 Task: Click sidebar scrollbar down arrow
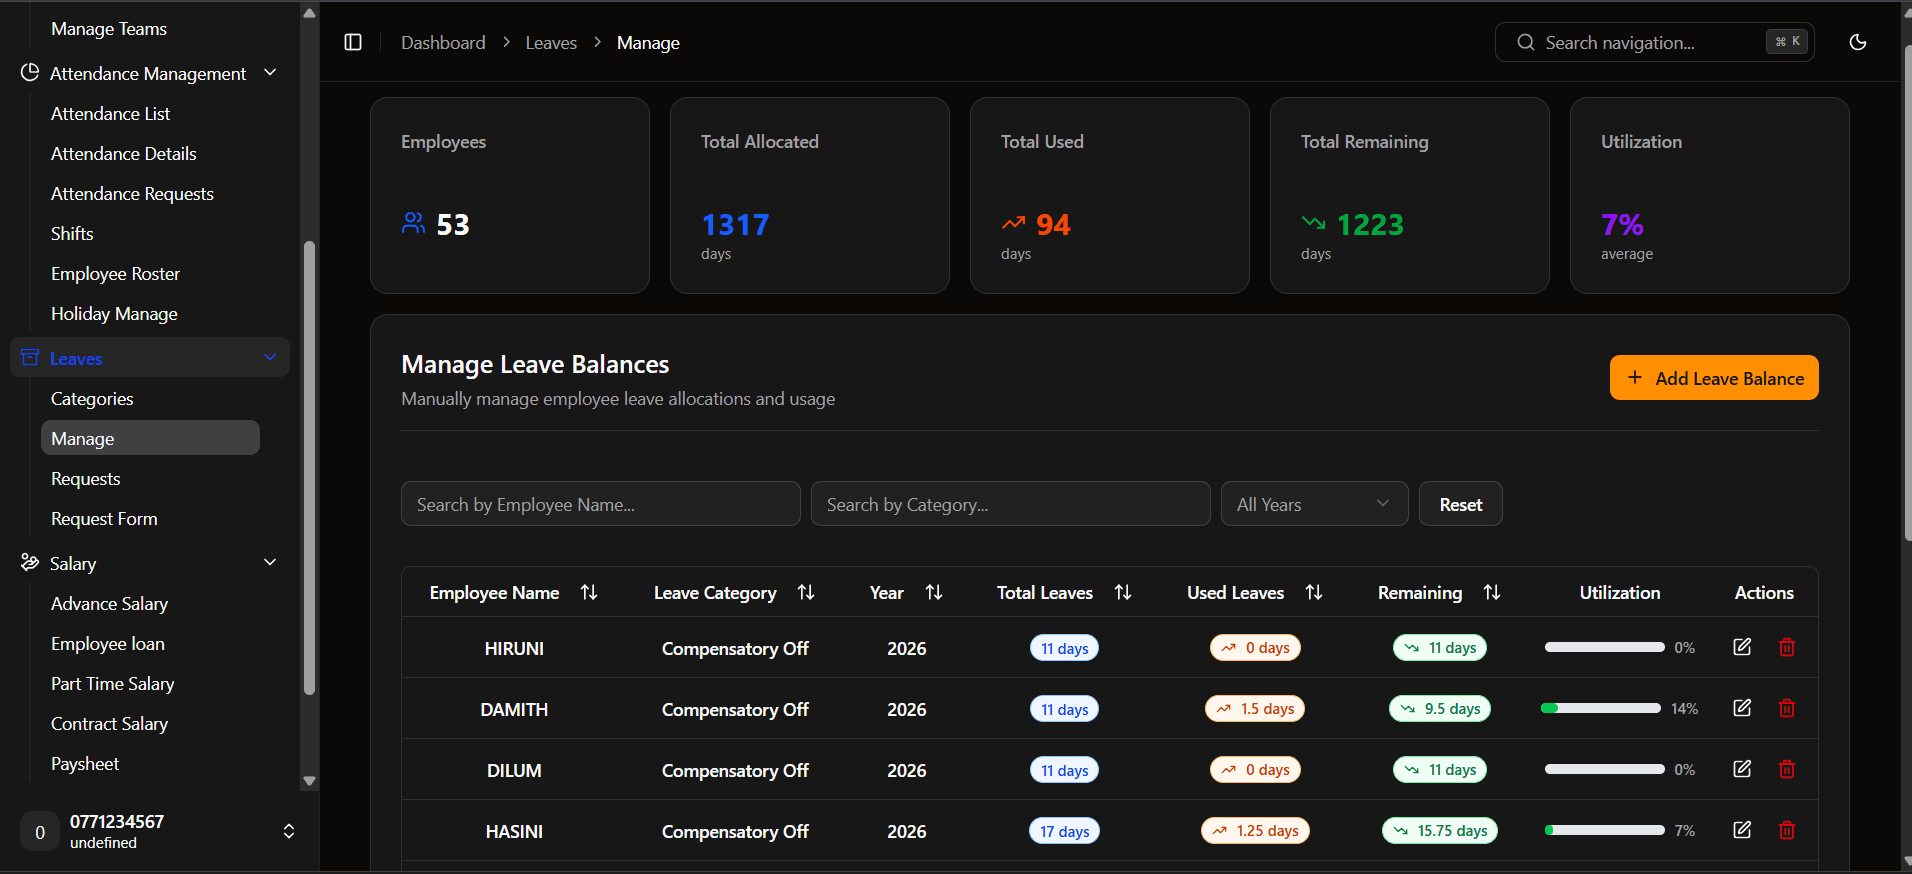(309, 781)
